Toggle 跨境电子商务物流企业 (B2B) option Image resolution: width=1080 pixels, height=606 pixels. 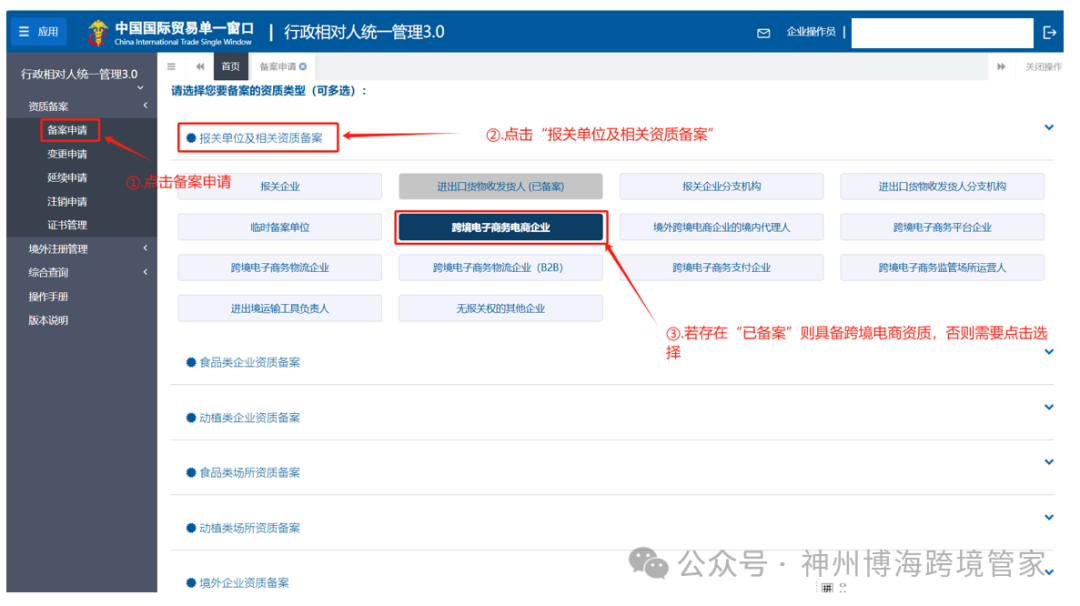tap(501, 268)
